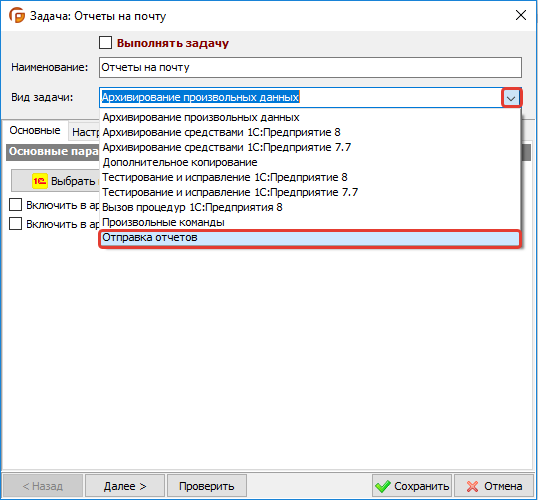The image size is (538, 500).
Task: Select Отправка отчетов in dropdown list
Action: click(x=310, y=238)
